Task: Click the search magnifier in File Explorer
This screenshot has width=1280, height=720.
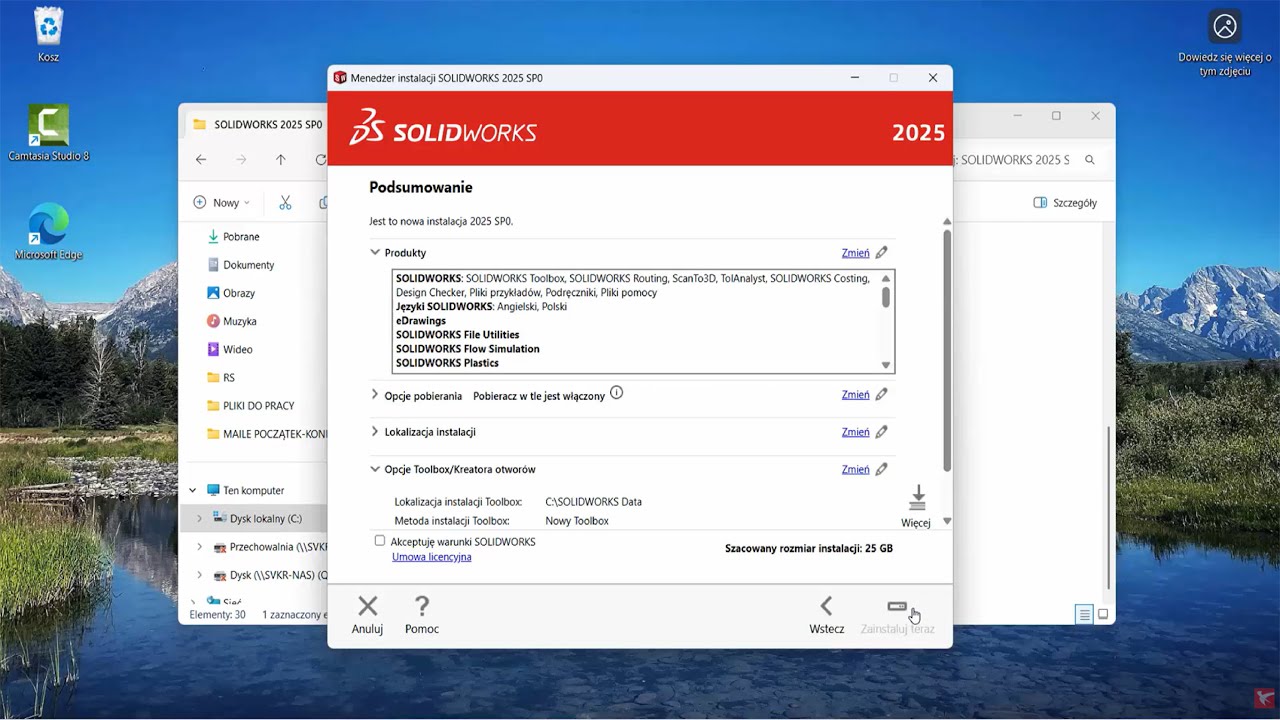Action: pos(1090,160)
